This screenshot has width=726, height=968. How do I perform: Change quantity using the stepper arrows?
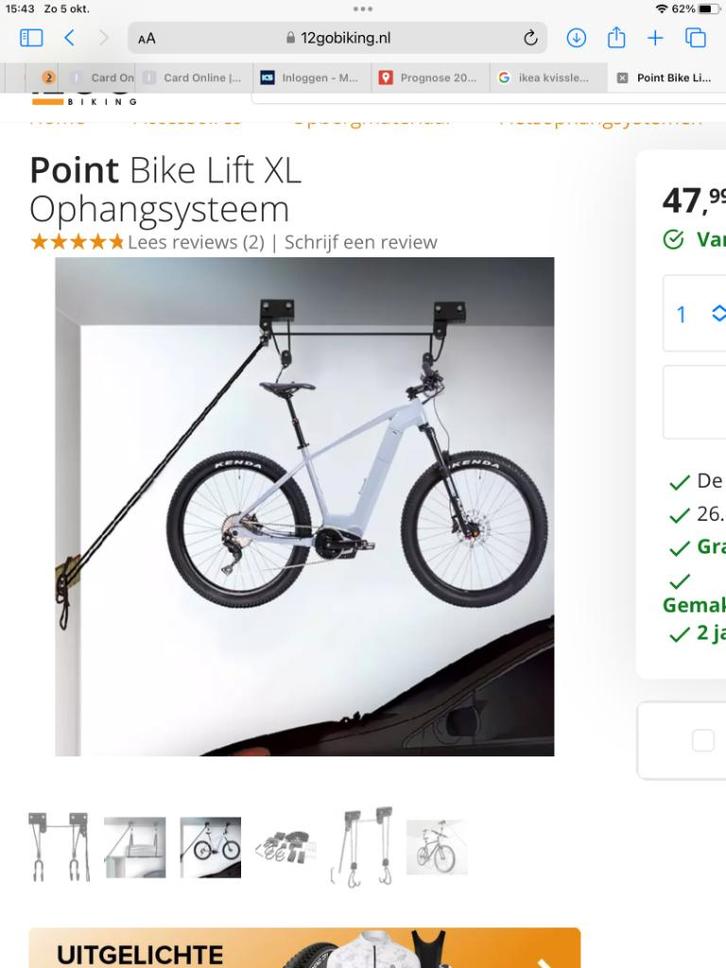717,314
